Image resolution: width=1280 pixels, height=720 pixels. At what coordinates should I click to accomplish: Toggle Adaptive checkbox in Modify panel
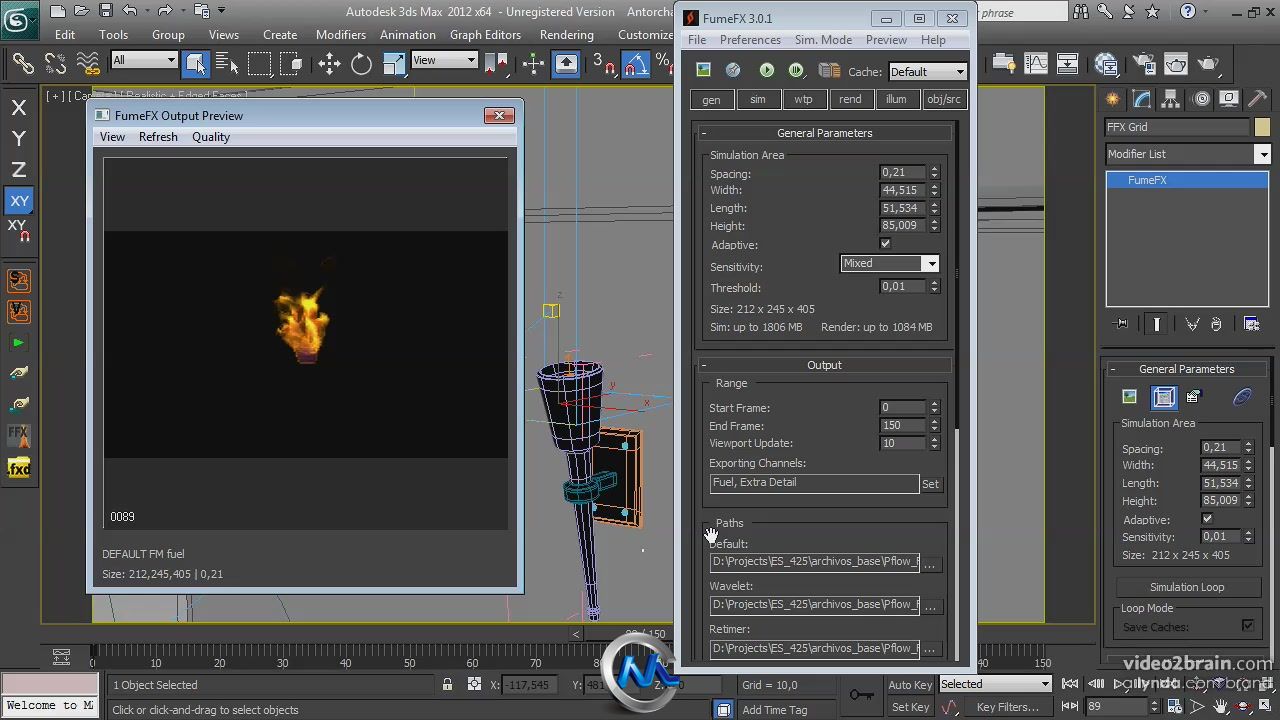(x=1207, y=519)
